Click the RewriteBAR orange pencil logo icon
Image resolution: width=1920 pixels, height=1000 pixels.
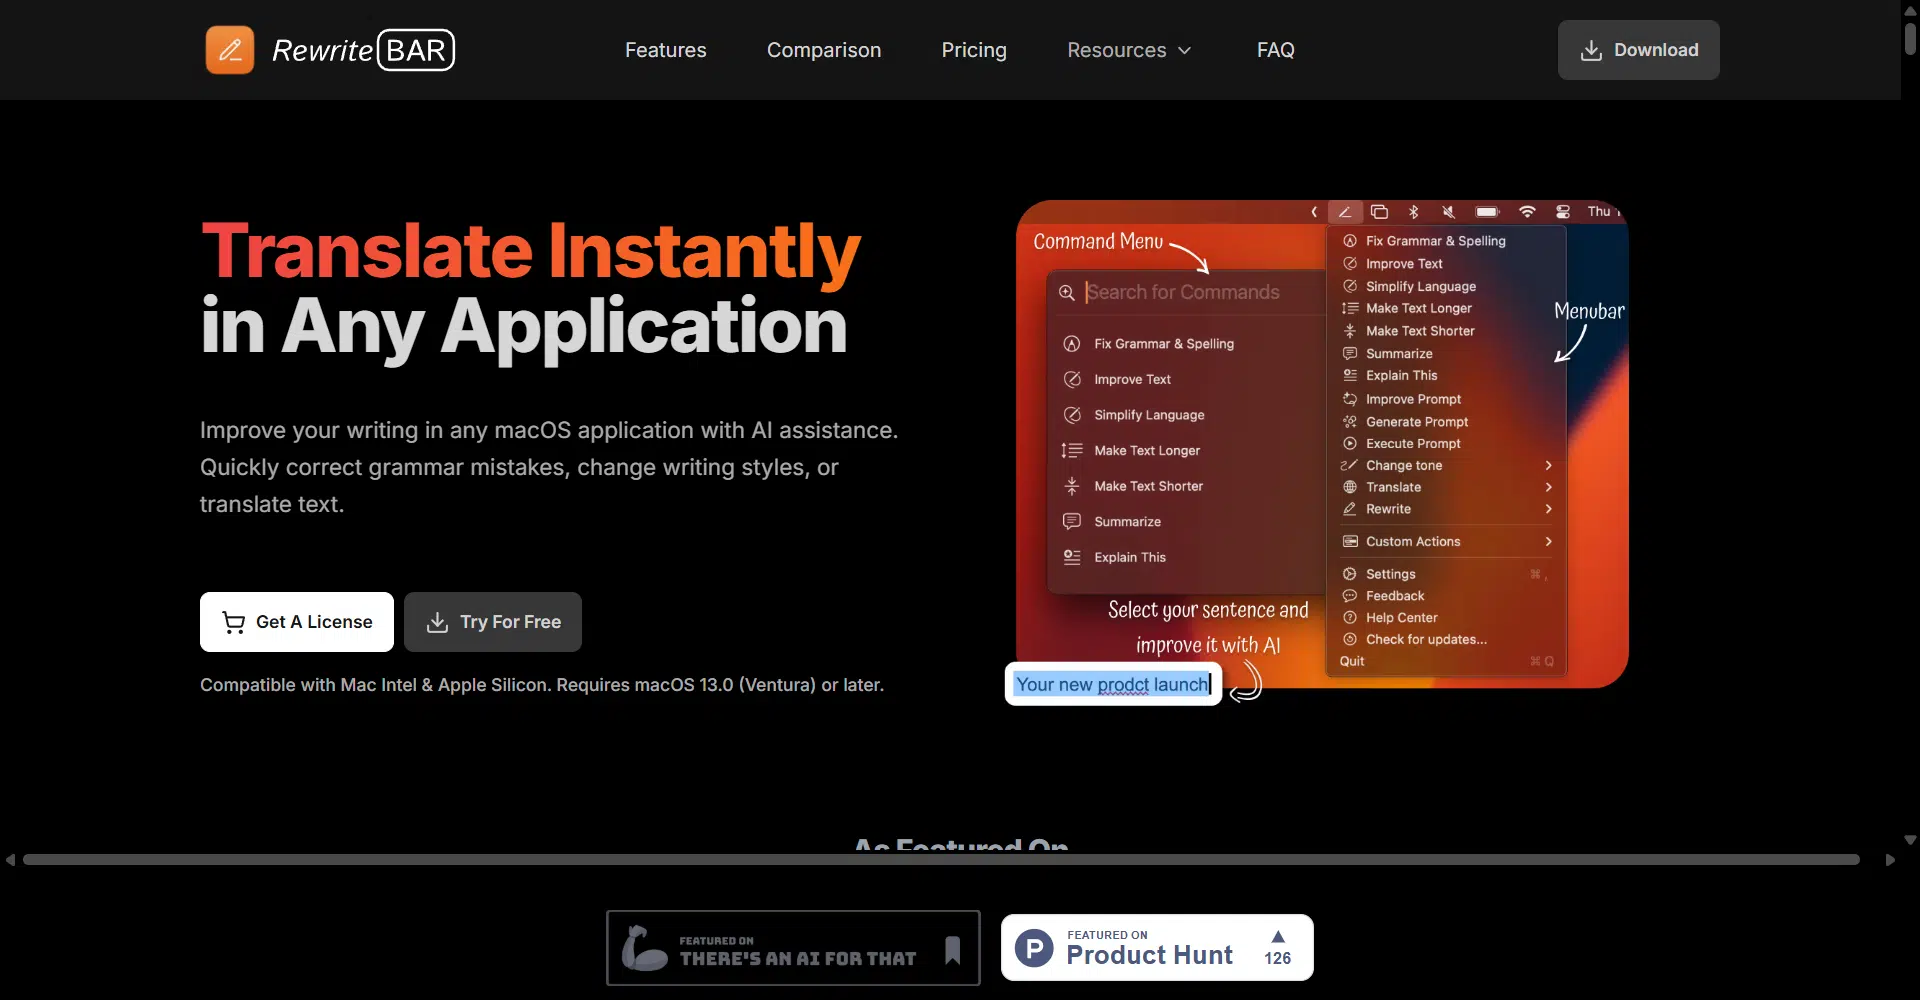coord(230,50)
